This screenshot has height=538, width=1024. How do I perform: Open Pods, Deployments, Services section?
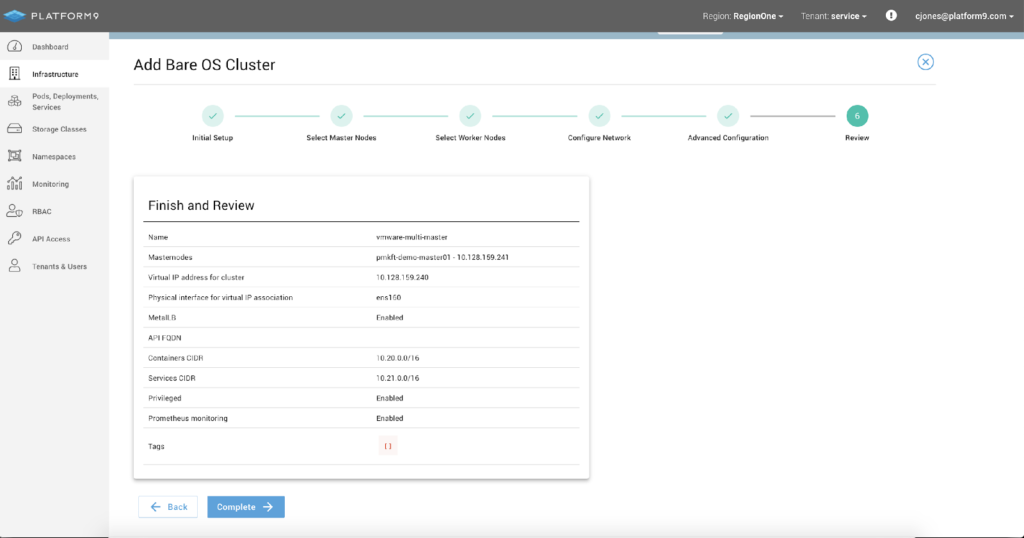point(64,101)
